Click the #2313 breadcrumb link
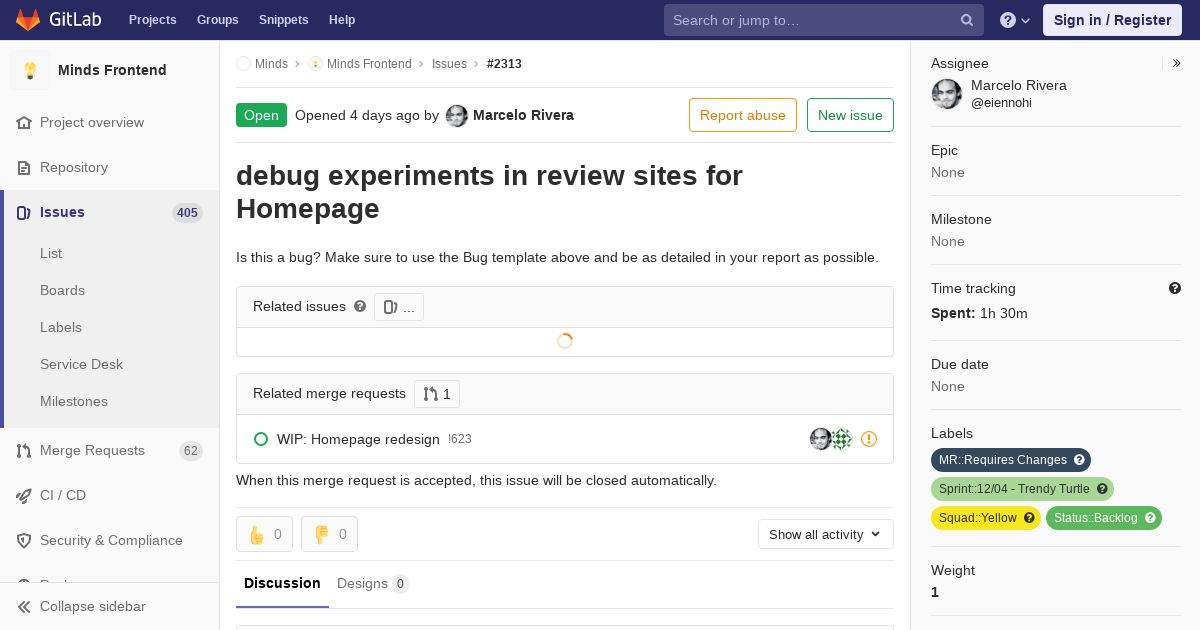The height and width of the screenshot is (630, 1200). 504,63
